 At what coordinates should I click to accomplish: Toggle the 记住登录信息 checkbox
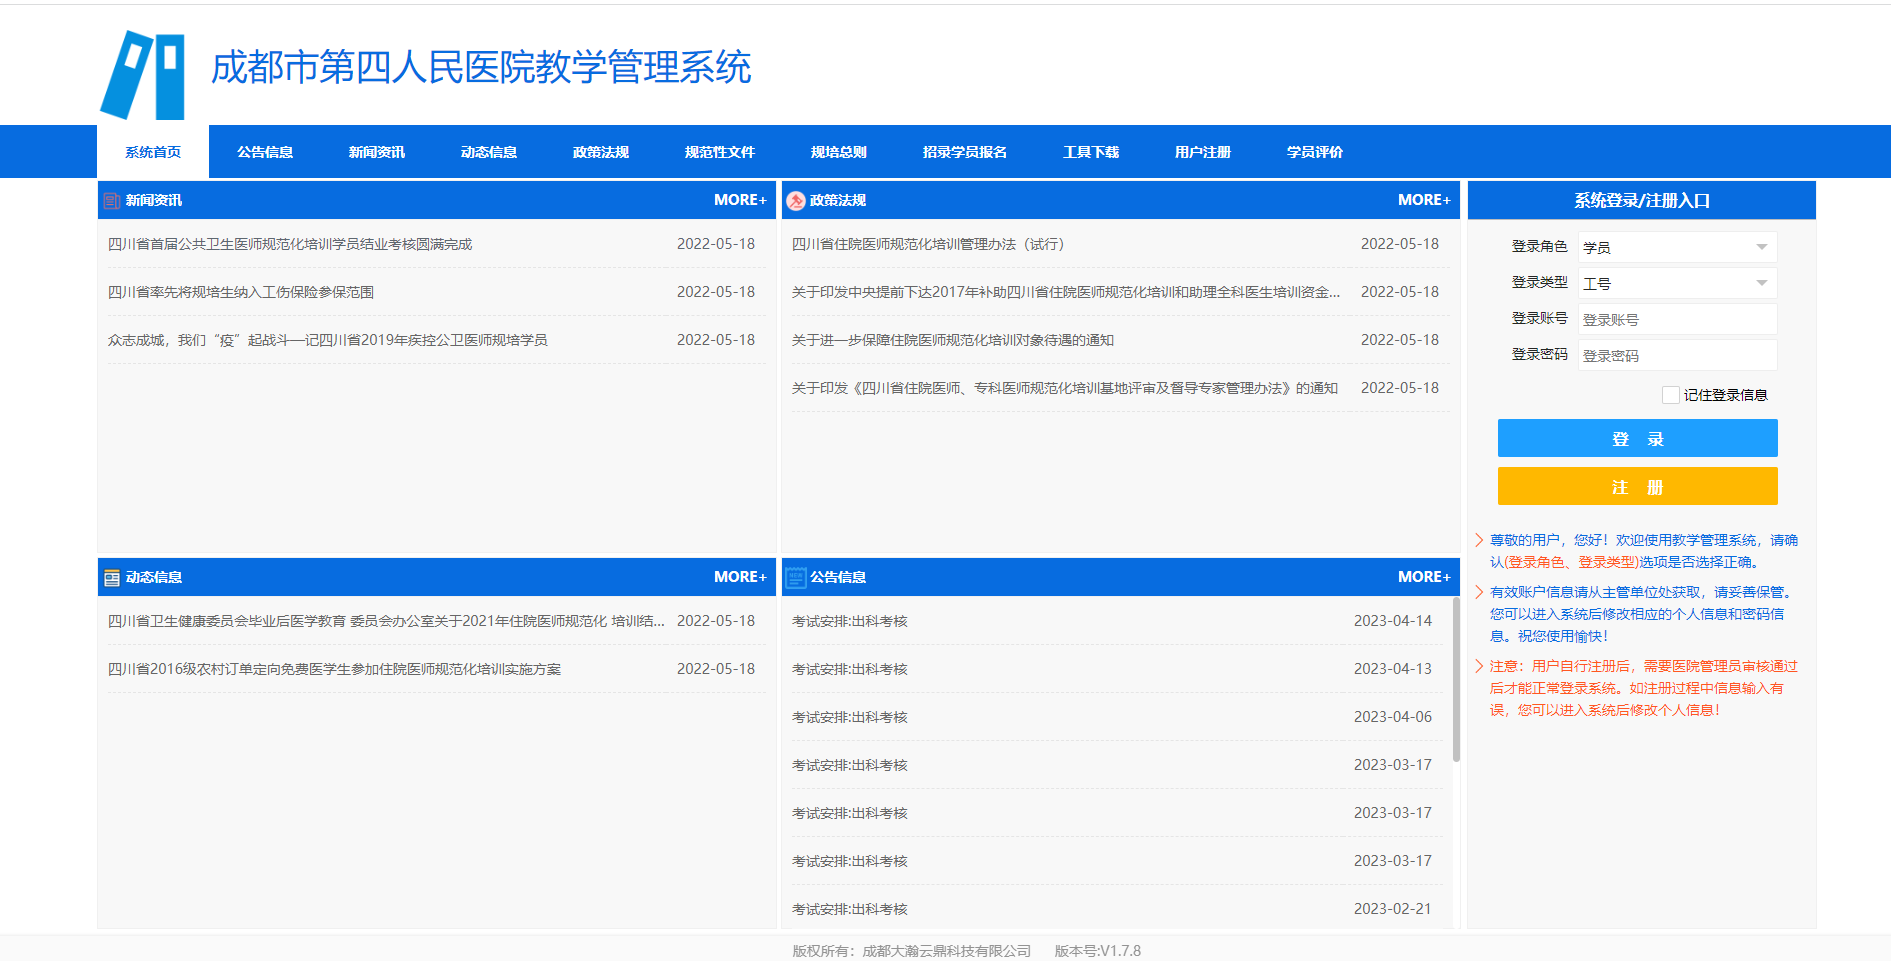point(1670,395)
